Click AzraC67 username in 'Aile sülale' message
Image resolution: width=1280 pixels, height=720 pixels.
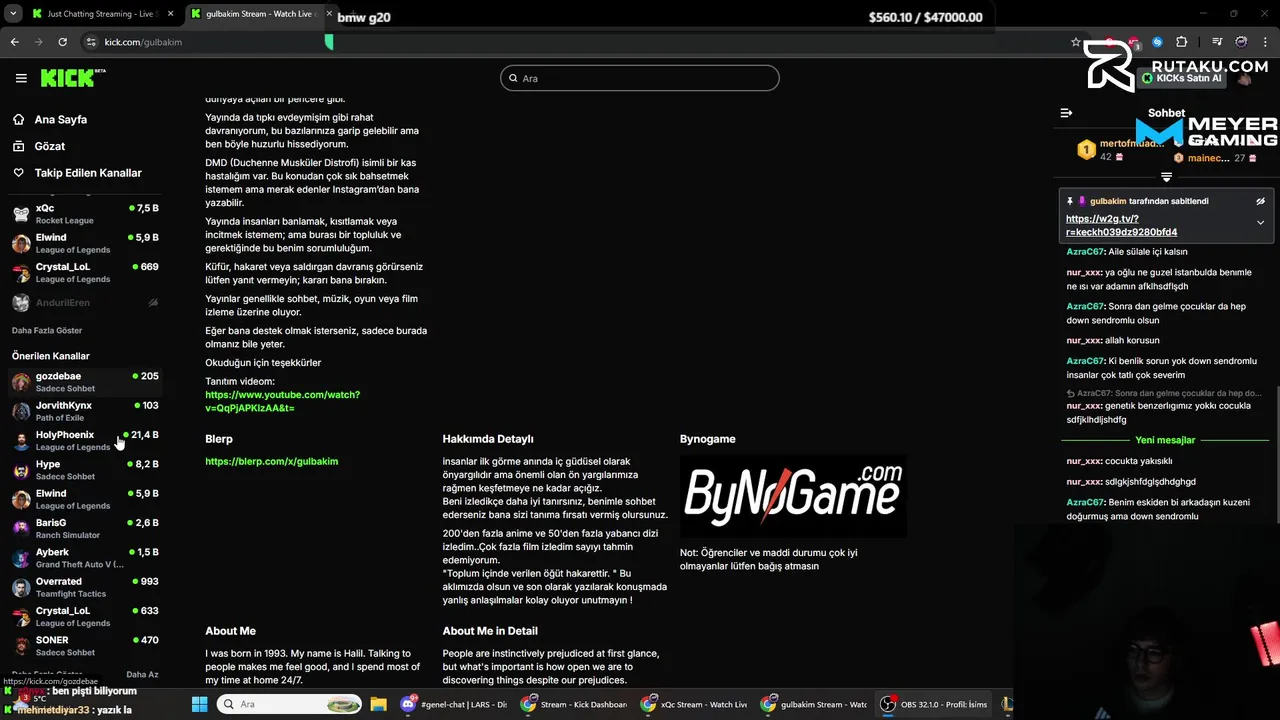(x=1085, y=252)
